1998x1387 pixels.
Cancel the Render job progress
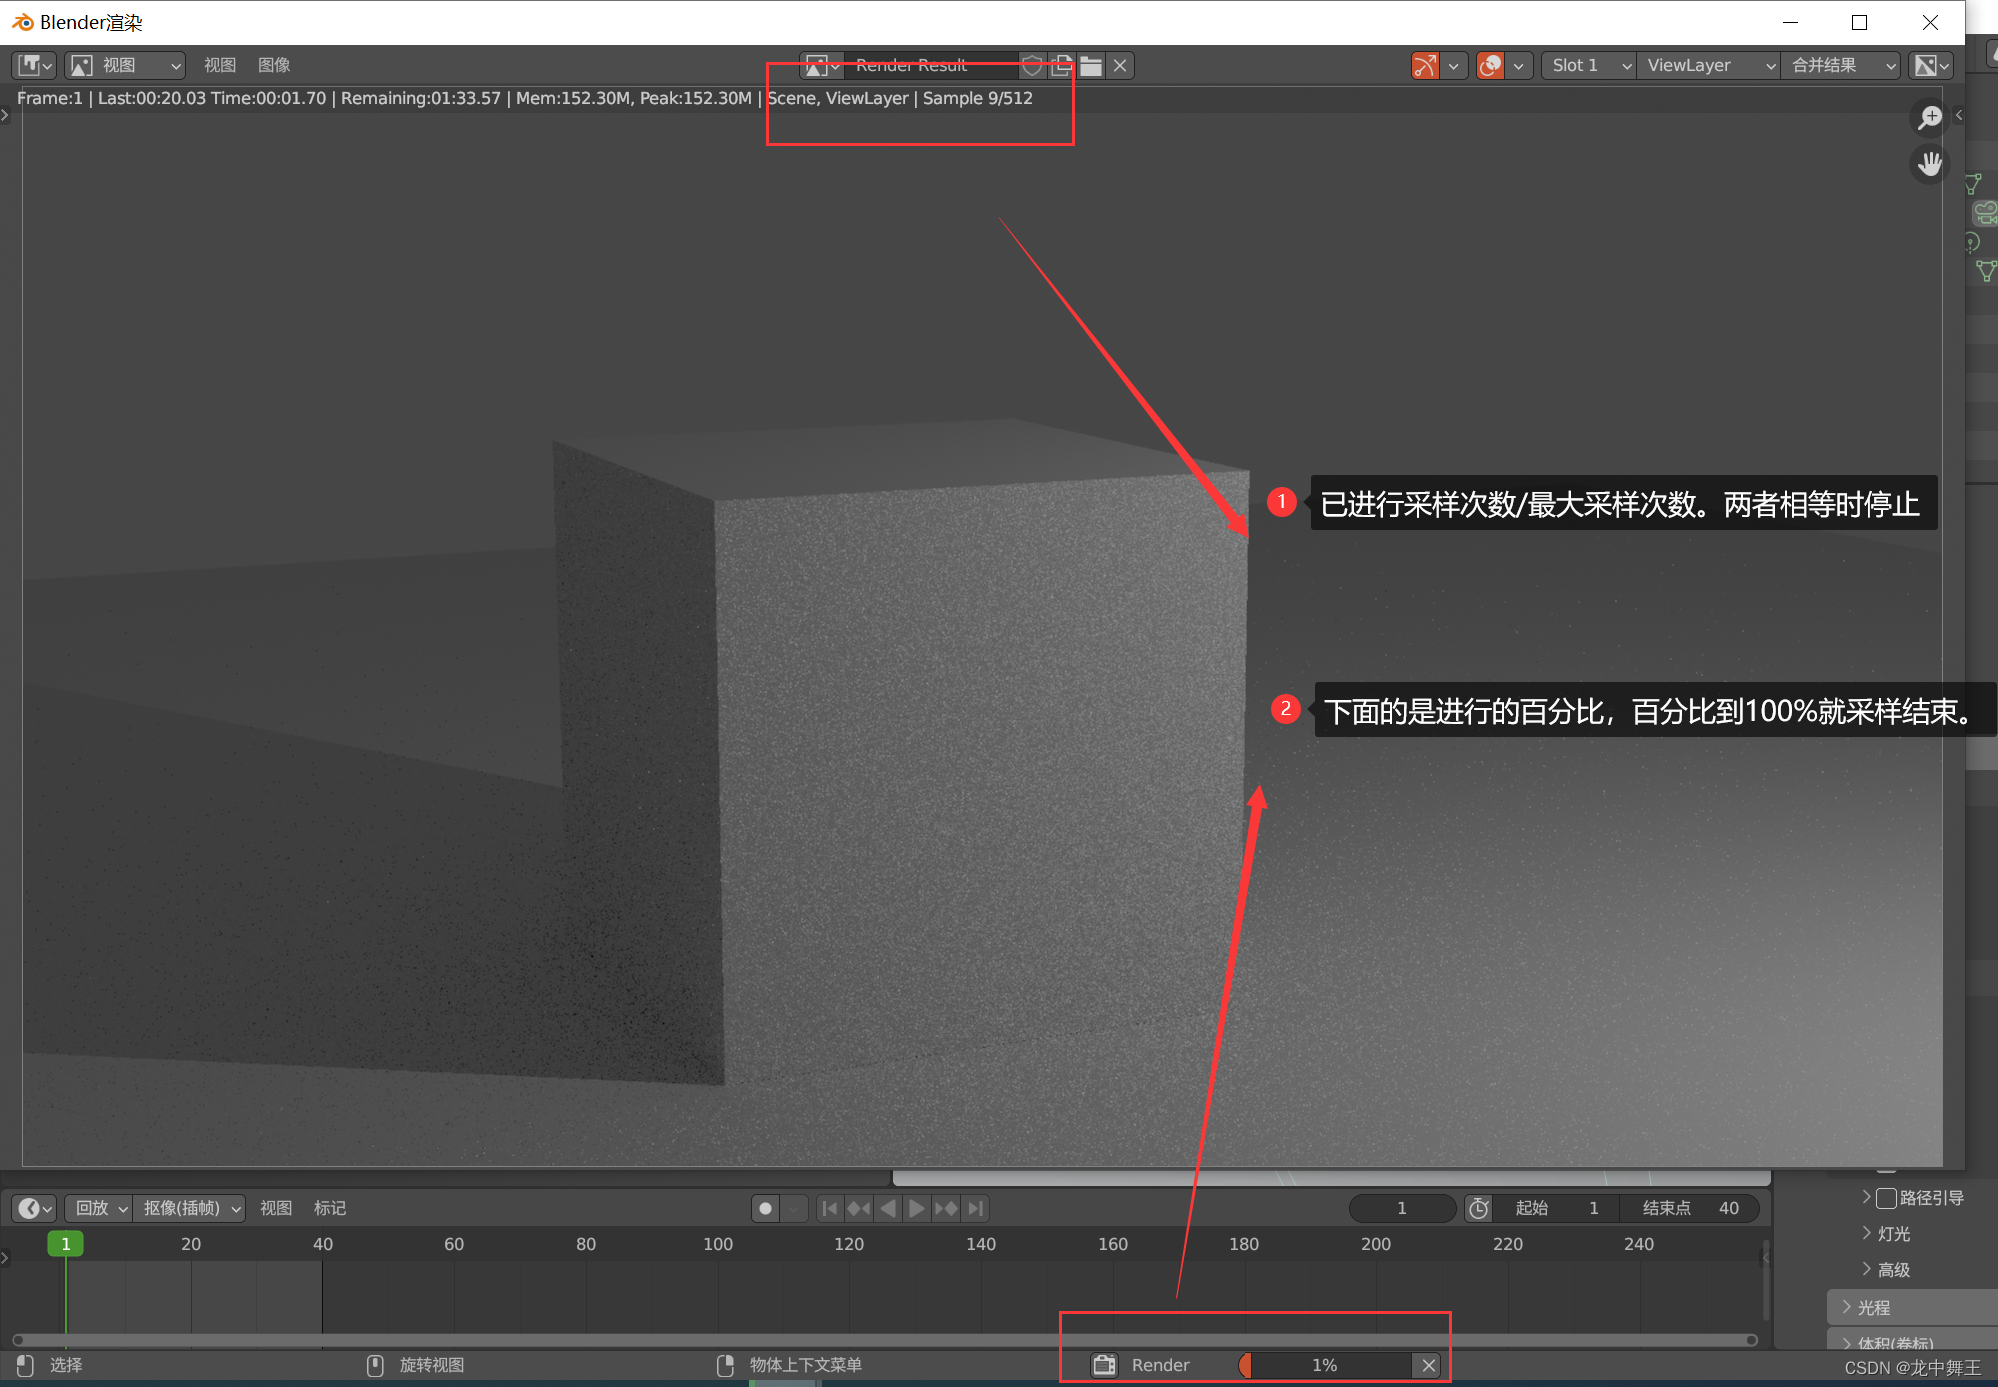pos(1429,1365)
